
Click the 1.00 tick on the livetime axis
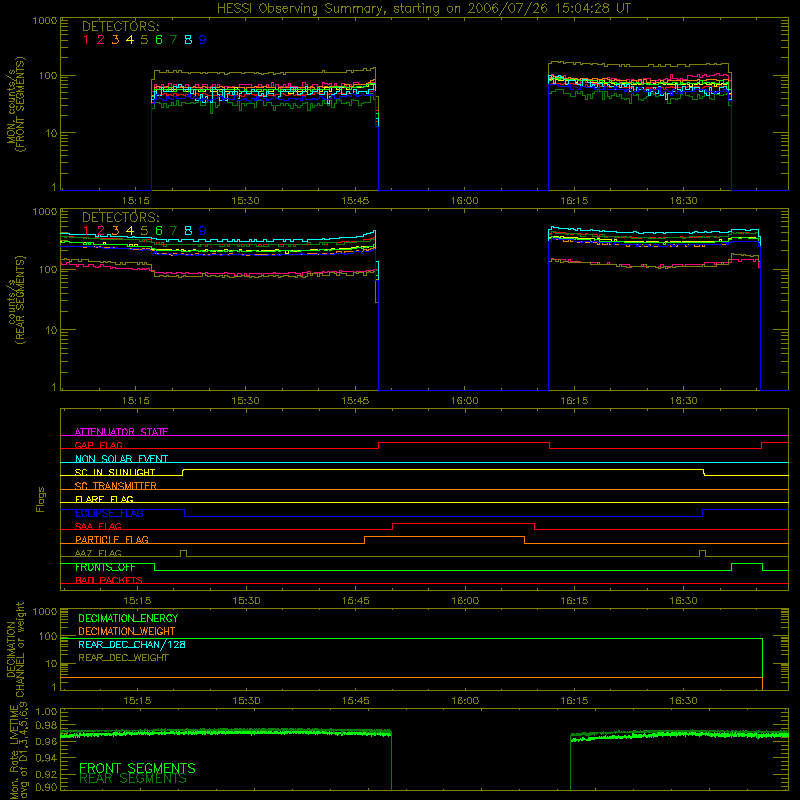47,711
